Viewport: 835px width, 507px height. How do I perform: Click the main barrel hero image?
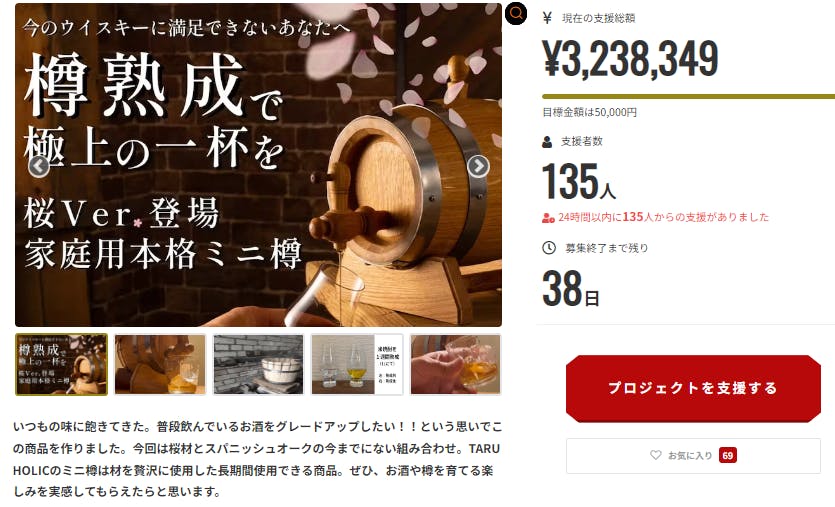tap(258, 165)
